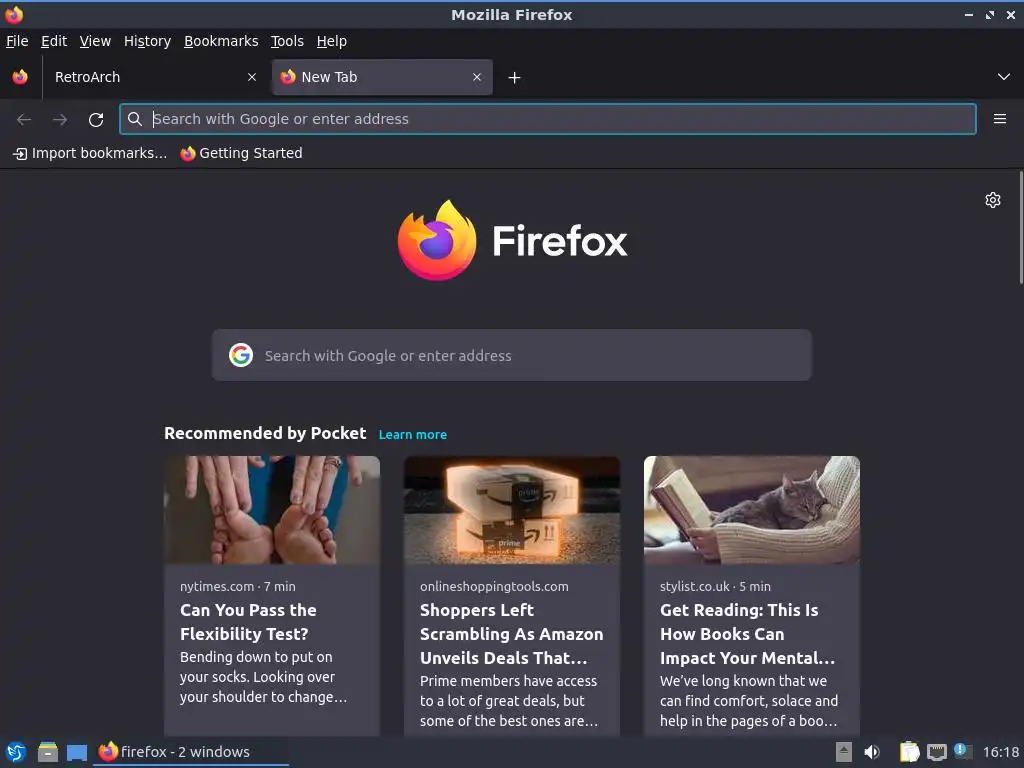Viewport: 1024px width, 768px height.
Task: Click the nytimes.com · 7 min source text
Action: (x=238, y=586)
